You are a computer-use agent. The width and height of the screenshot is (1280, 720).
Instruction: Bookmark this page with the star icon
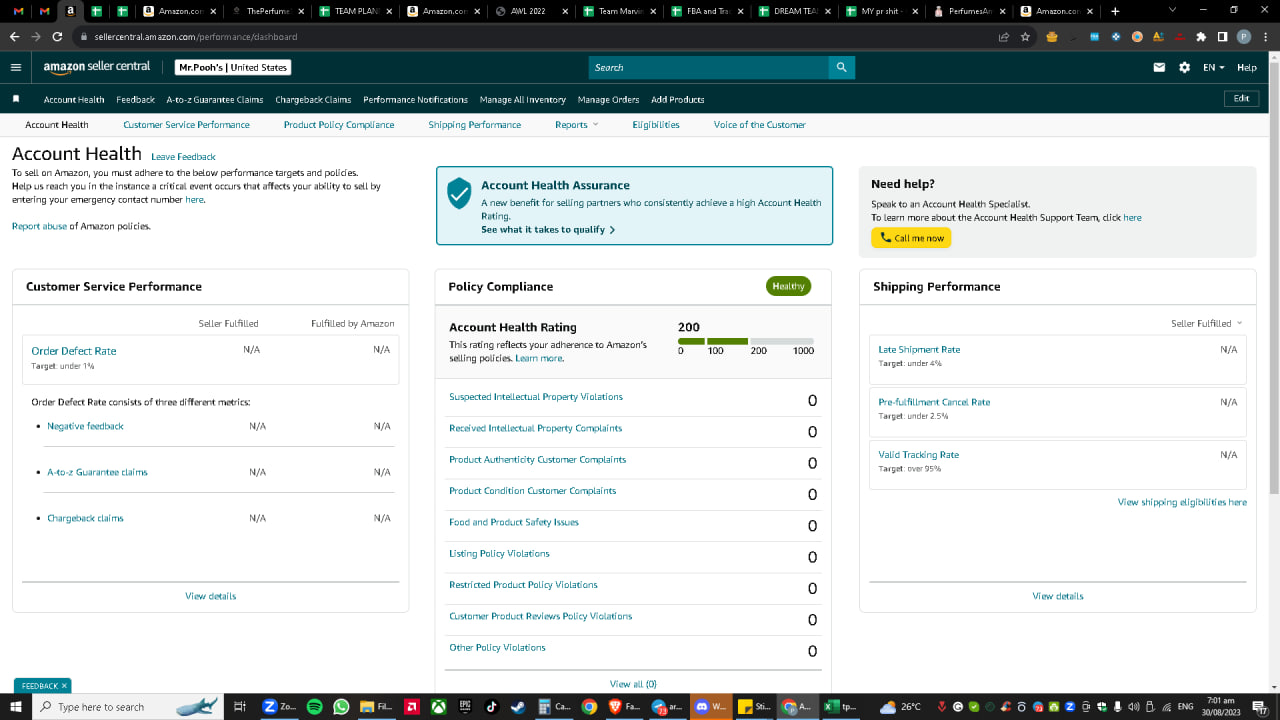pyautogui.click(x=1025, y=37)
